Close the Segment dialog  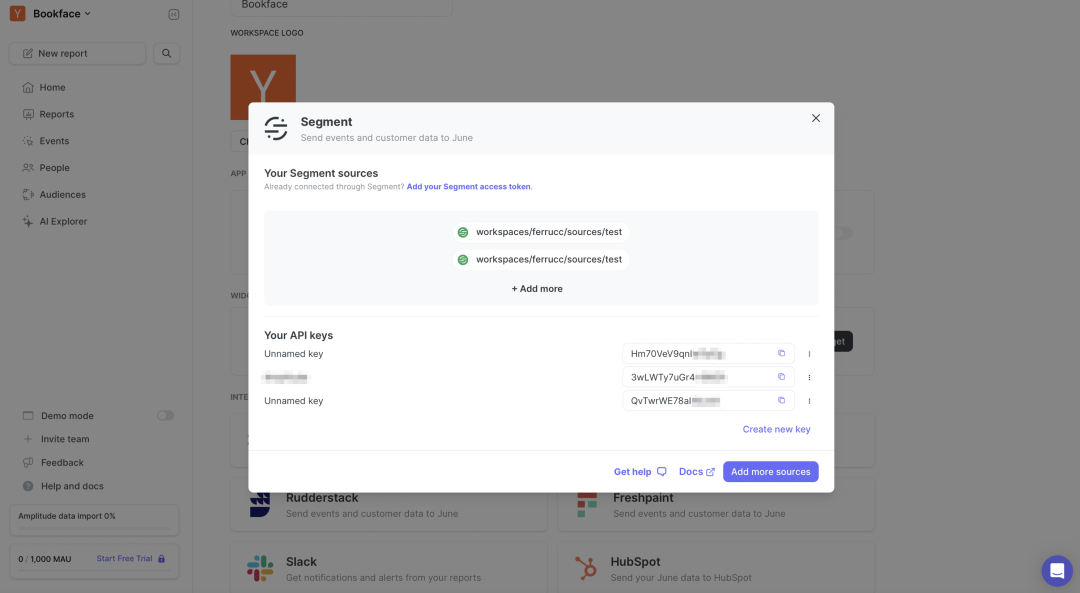point(816,118)
